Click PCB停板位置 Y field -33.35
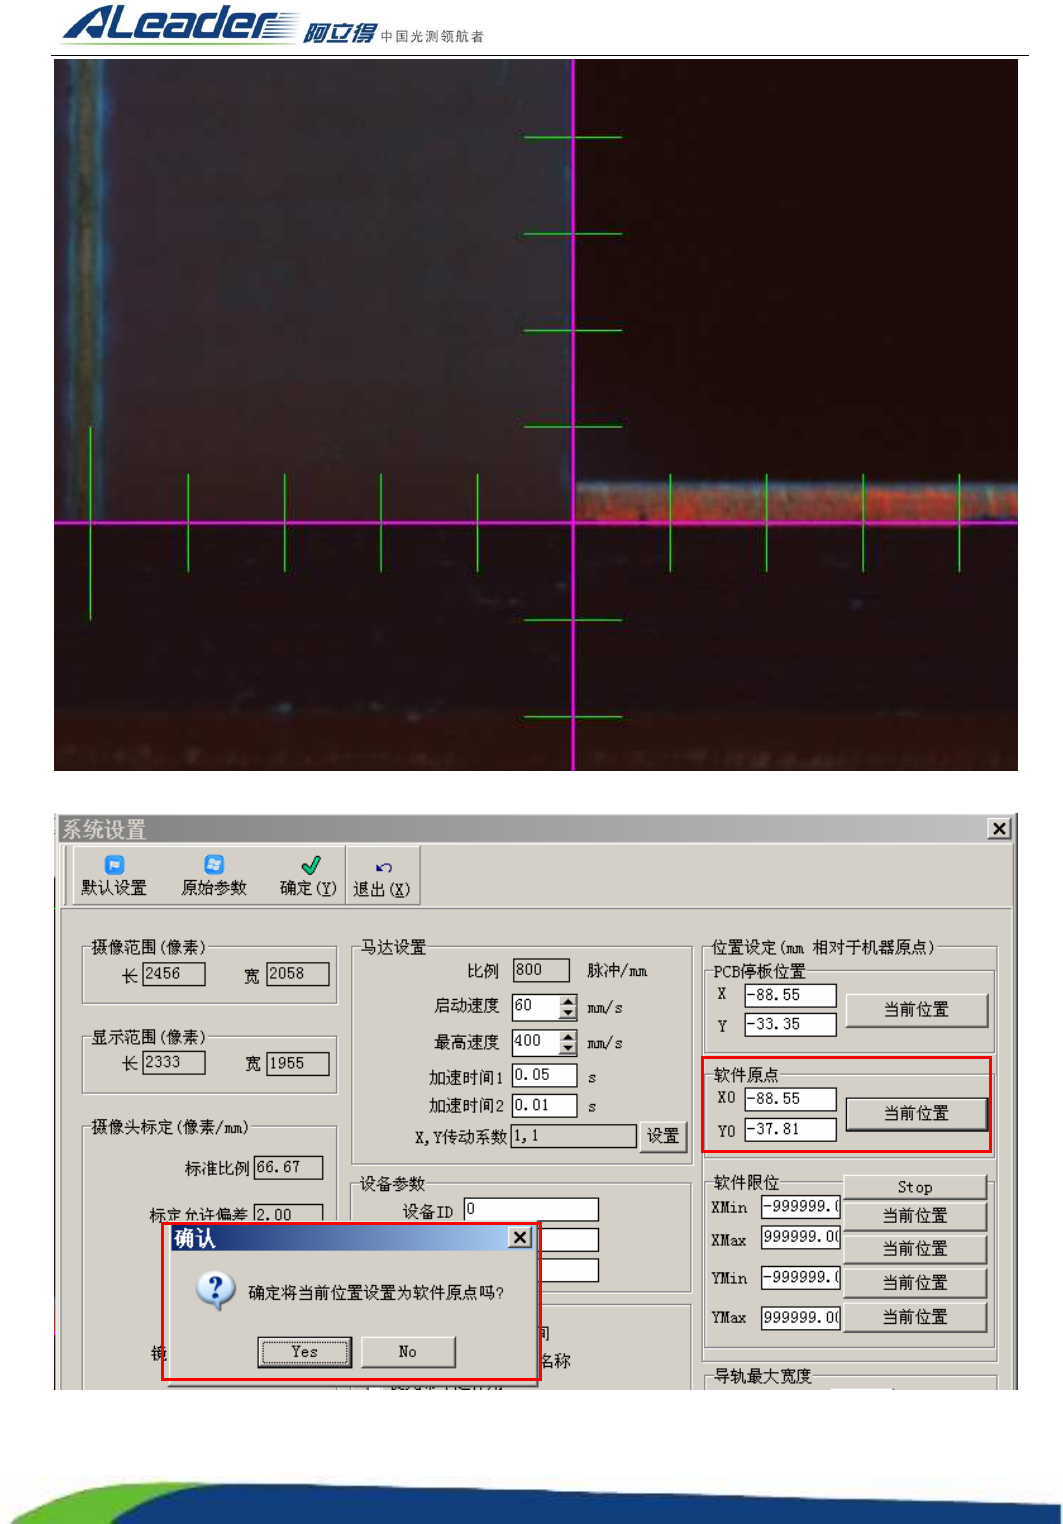The image size is (1063, 1524). click(790, 1024)
